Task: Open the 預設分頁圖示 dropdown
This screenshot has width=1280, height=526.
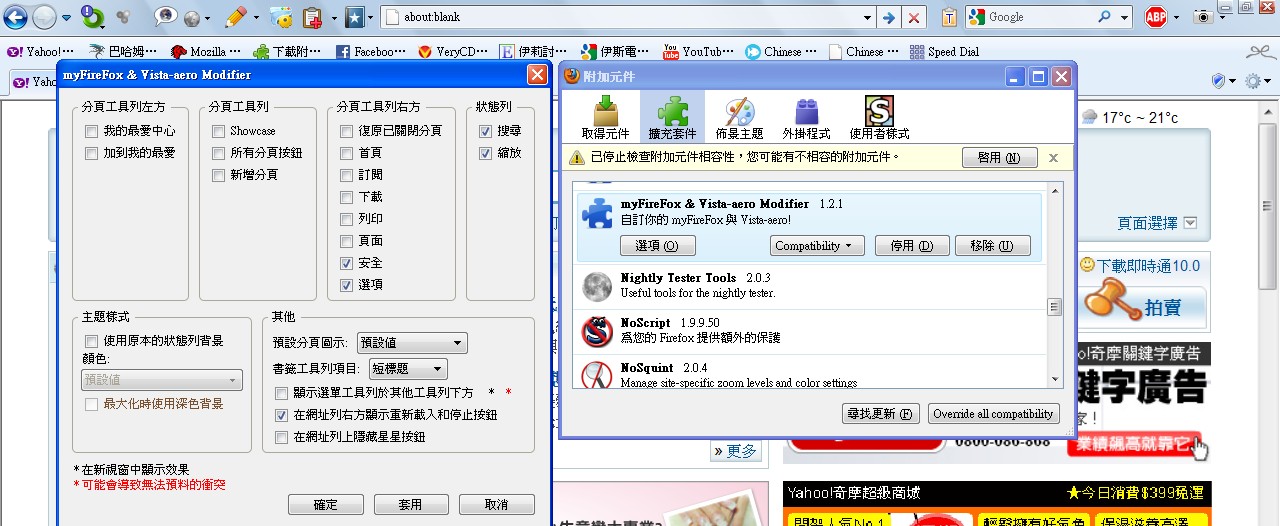Action: click(412, 343)
